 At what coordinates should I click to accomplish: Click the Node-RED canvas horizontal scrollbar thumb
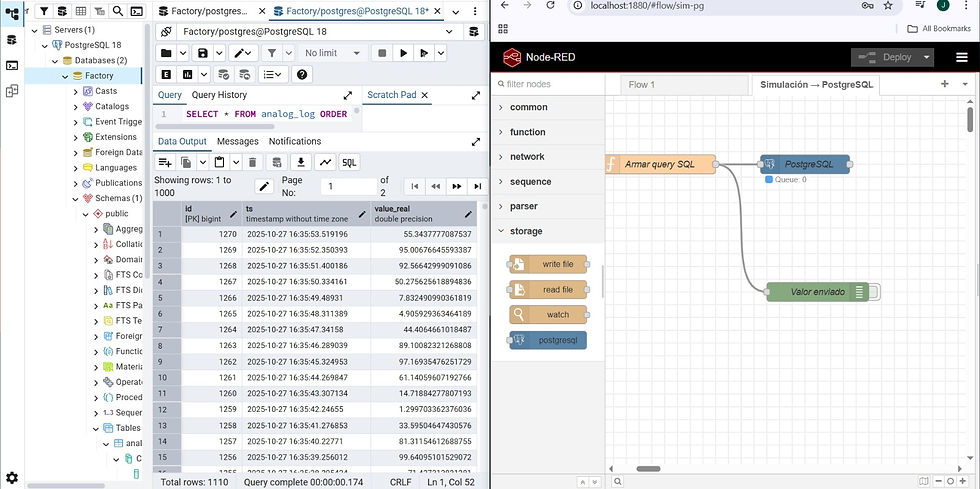click(x=648, y=468)
